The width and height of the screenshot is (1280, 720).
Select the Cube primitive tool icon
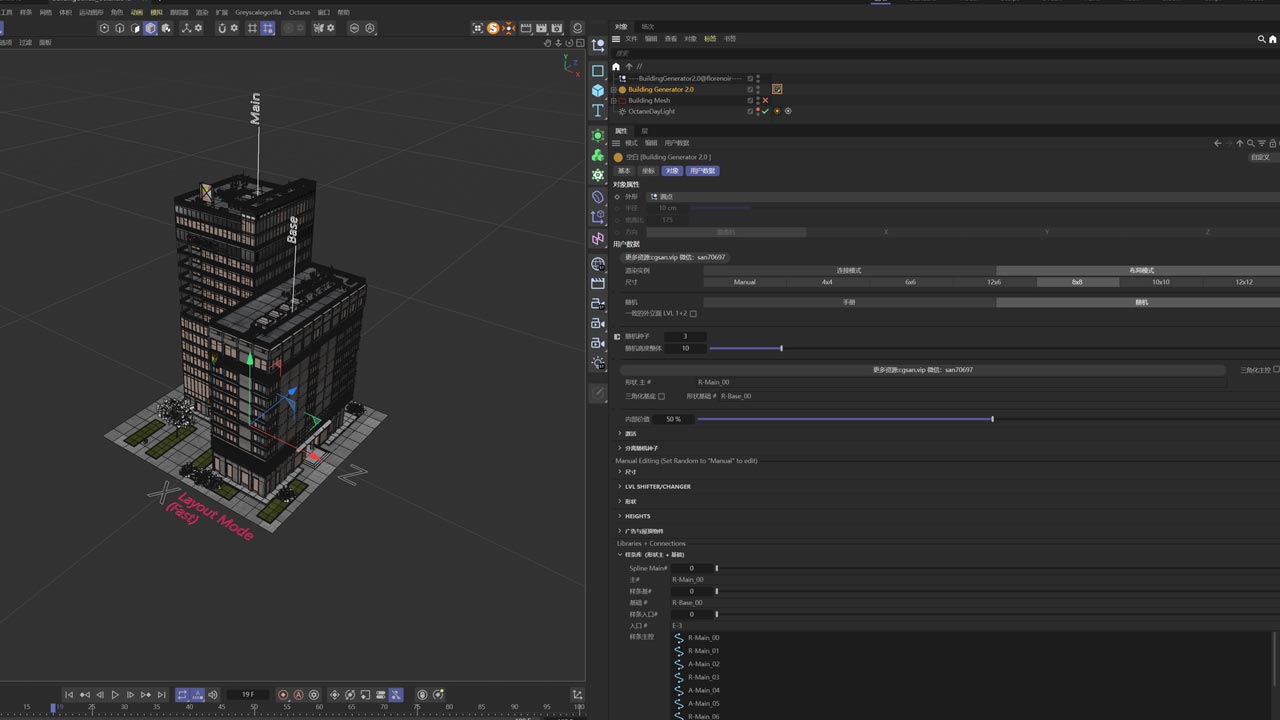(598, 90)
